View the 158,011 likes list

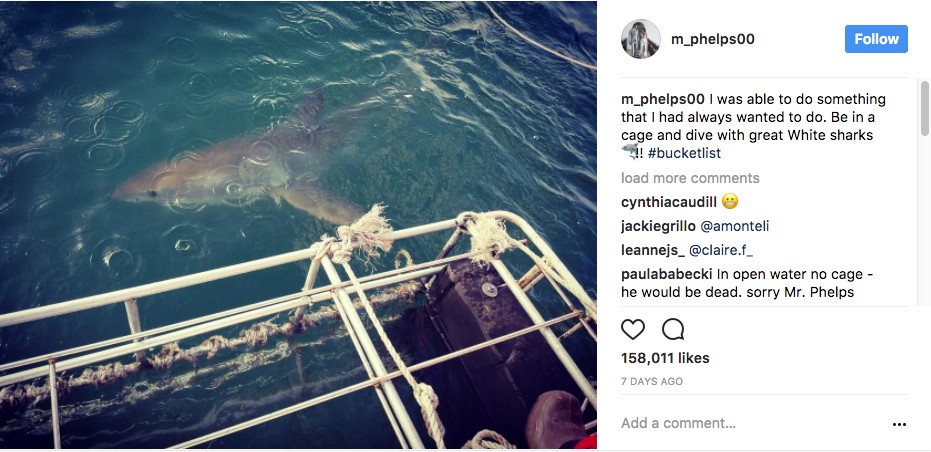[x=663, y=358]
